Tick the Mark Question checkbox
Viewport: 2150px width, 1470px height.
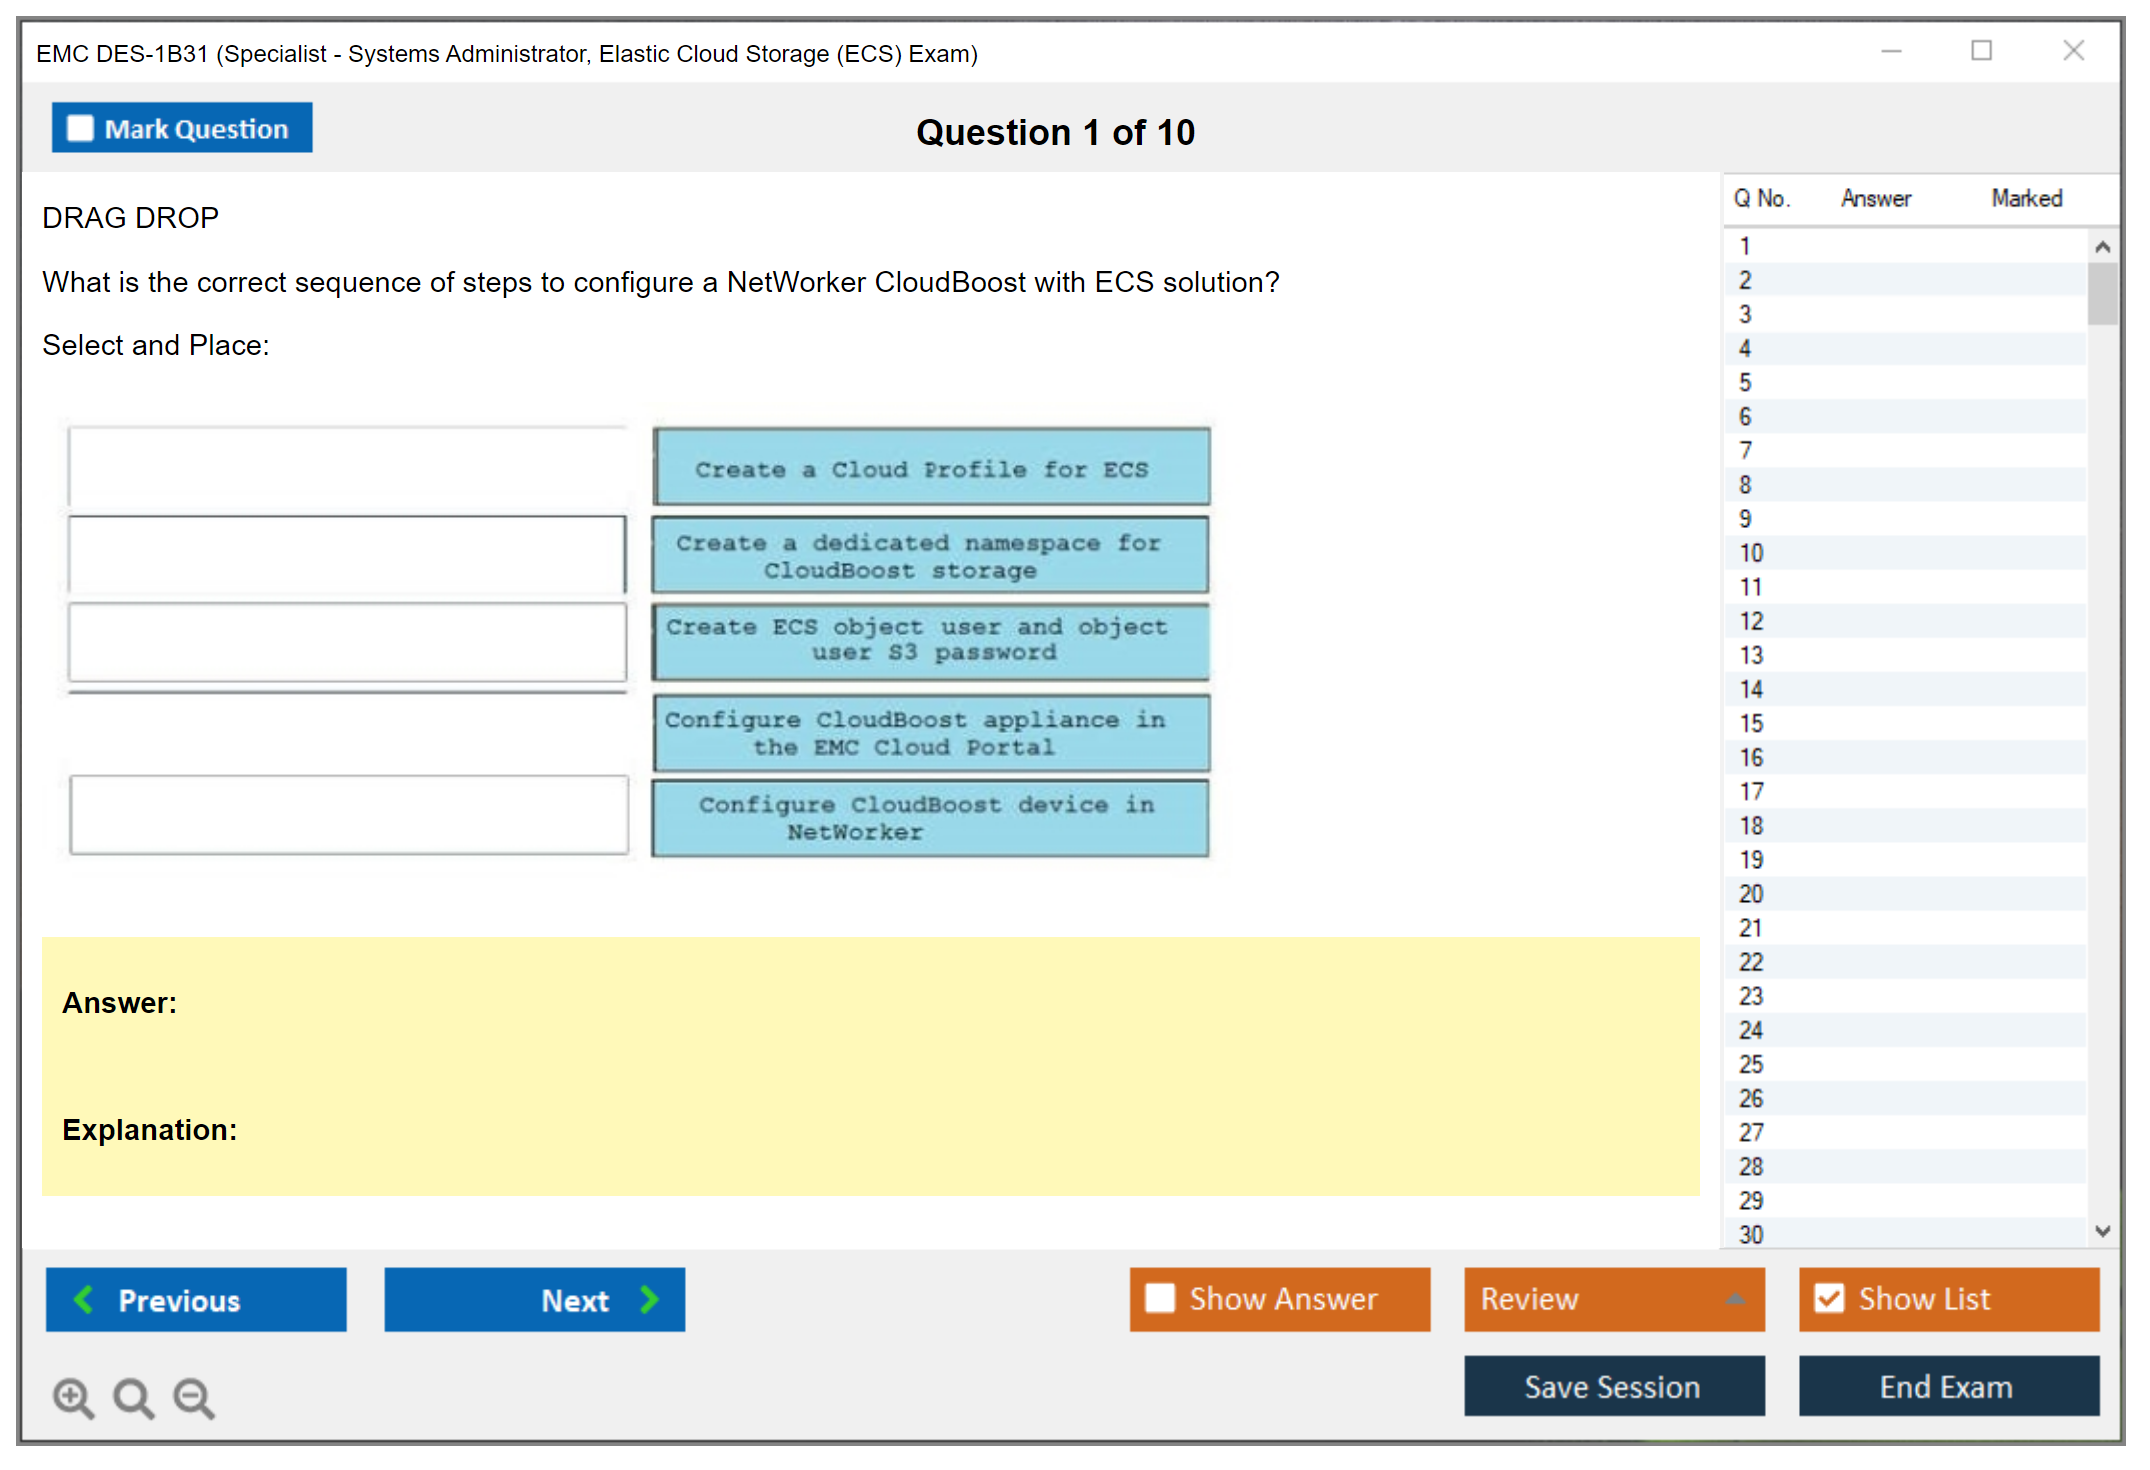coord(80,129)
